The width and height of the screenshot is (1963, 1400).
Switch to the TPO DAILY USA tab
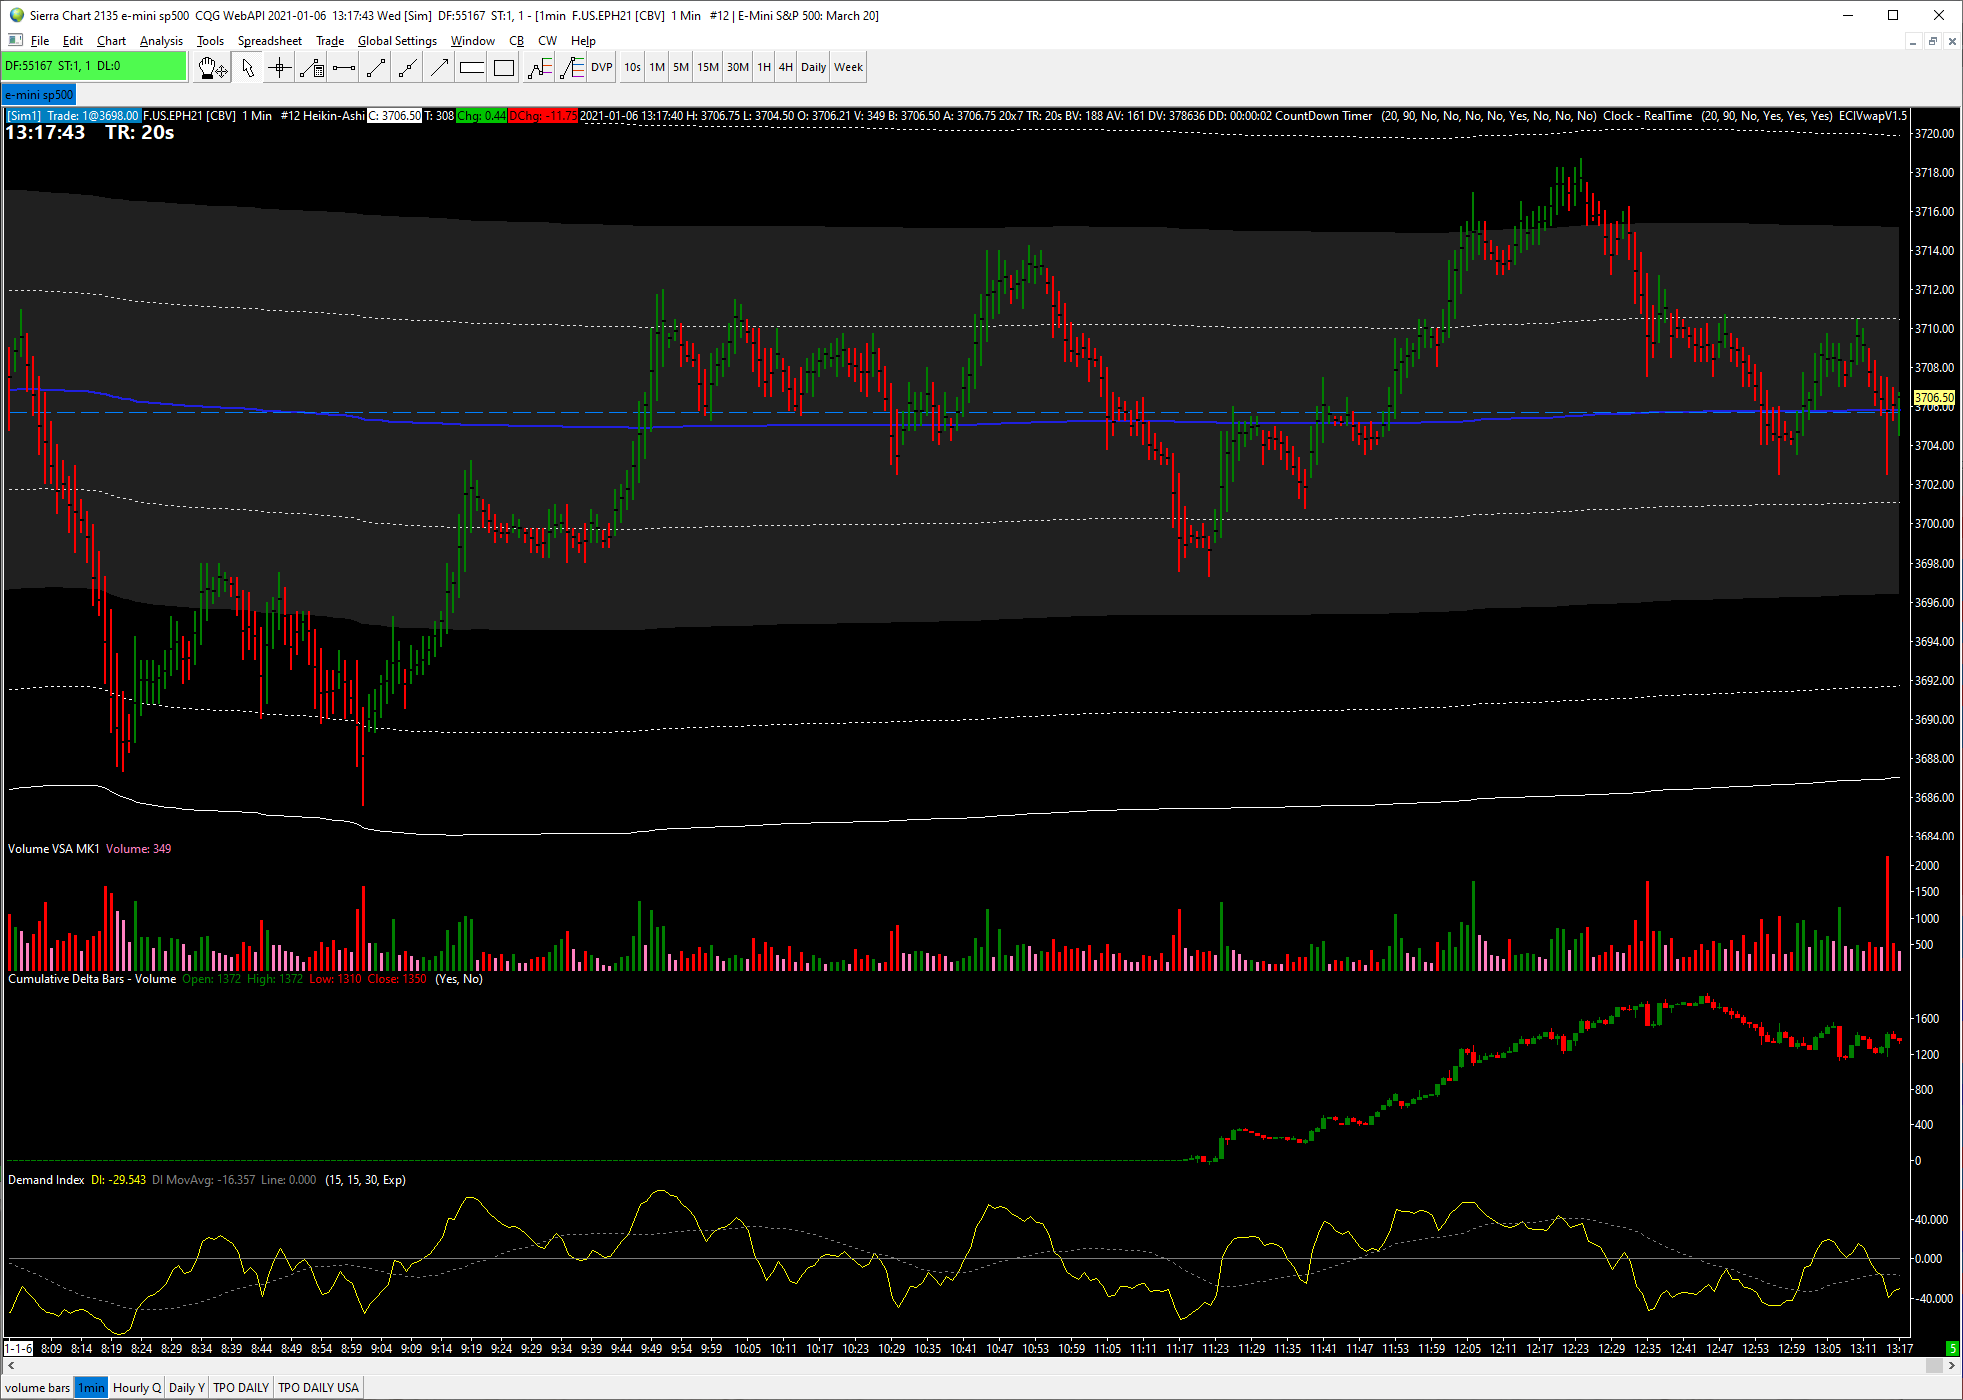tap(318, 1387)
